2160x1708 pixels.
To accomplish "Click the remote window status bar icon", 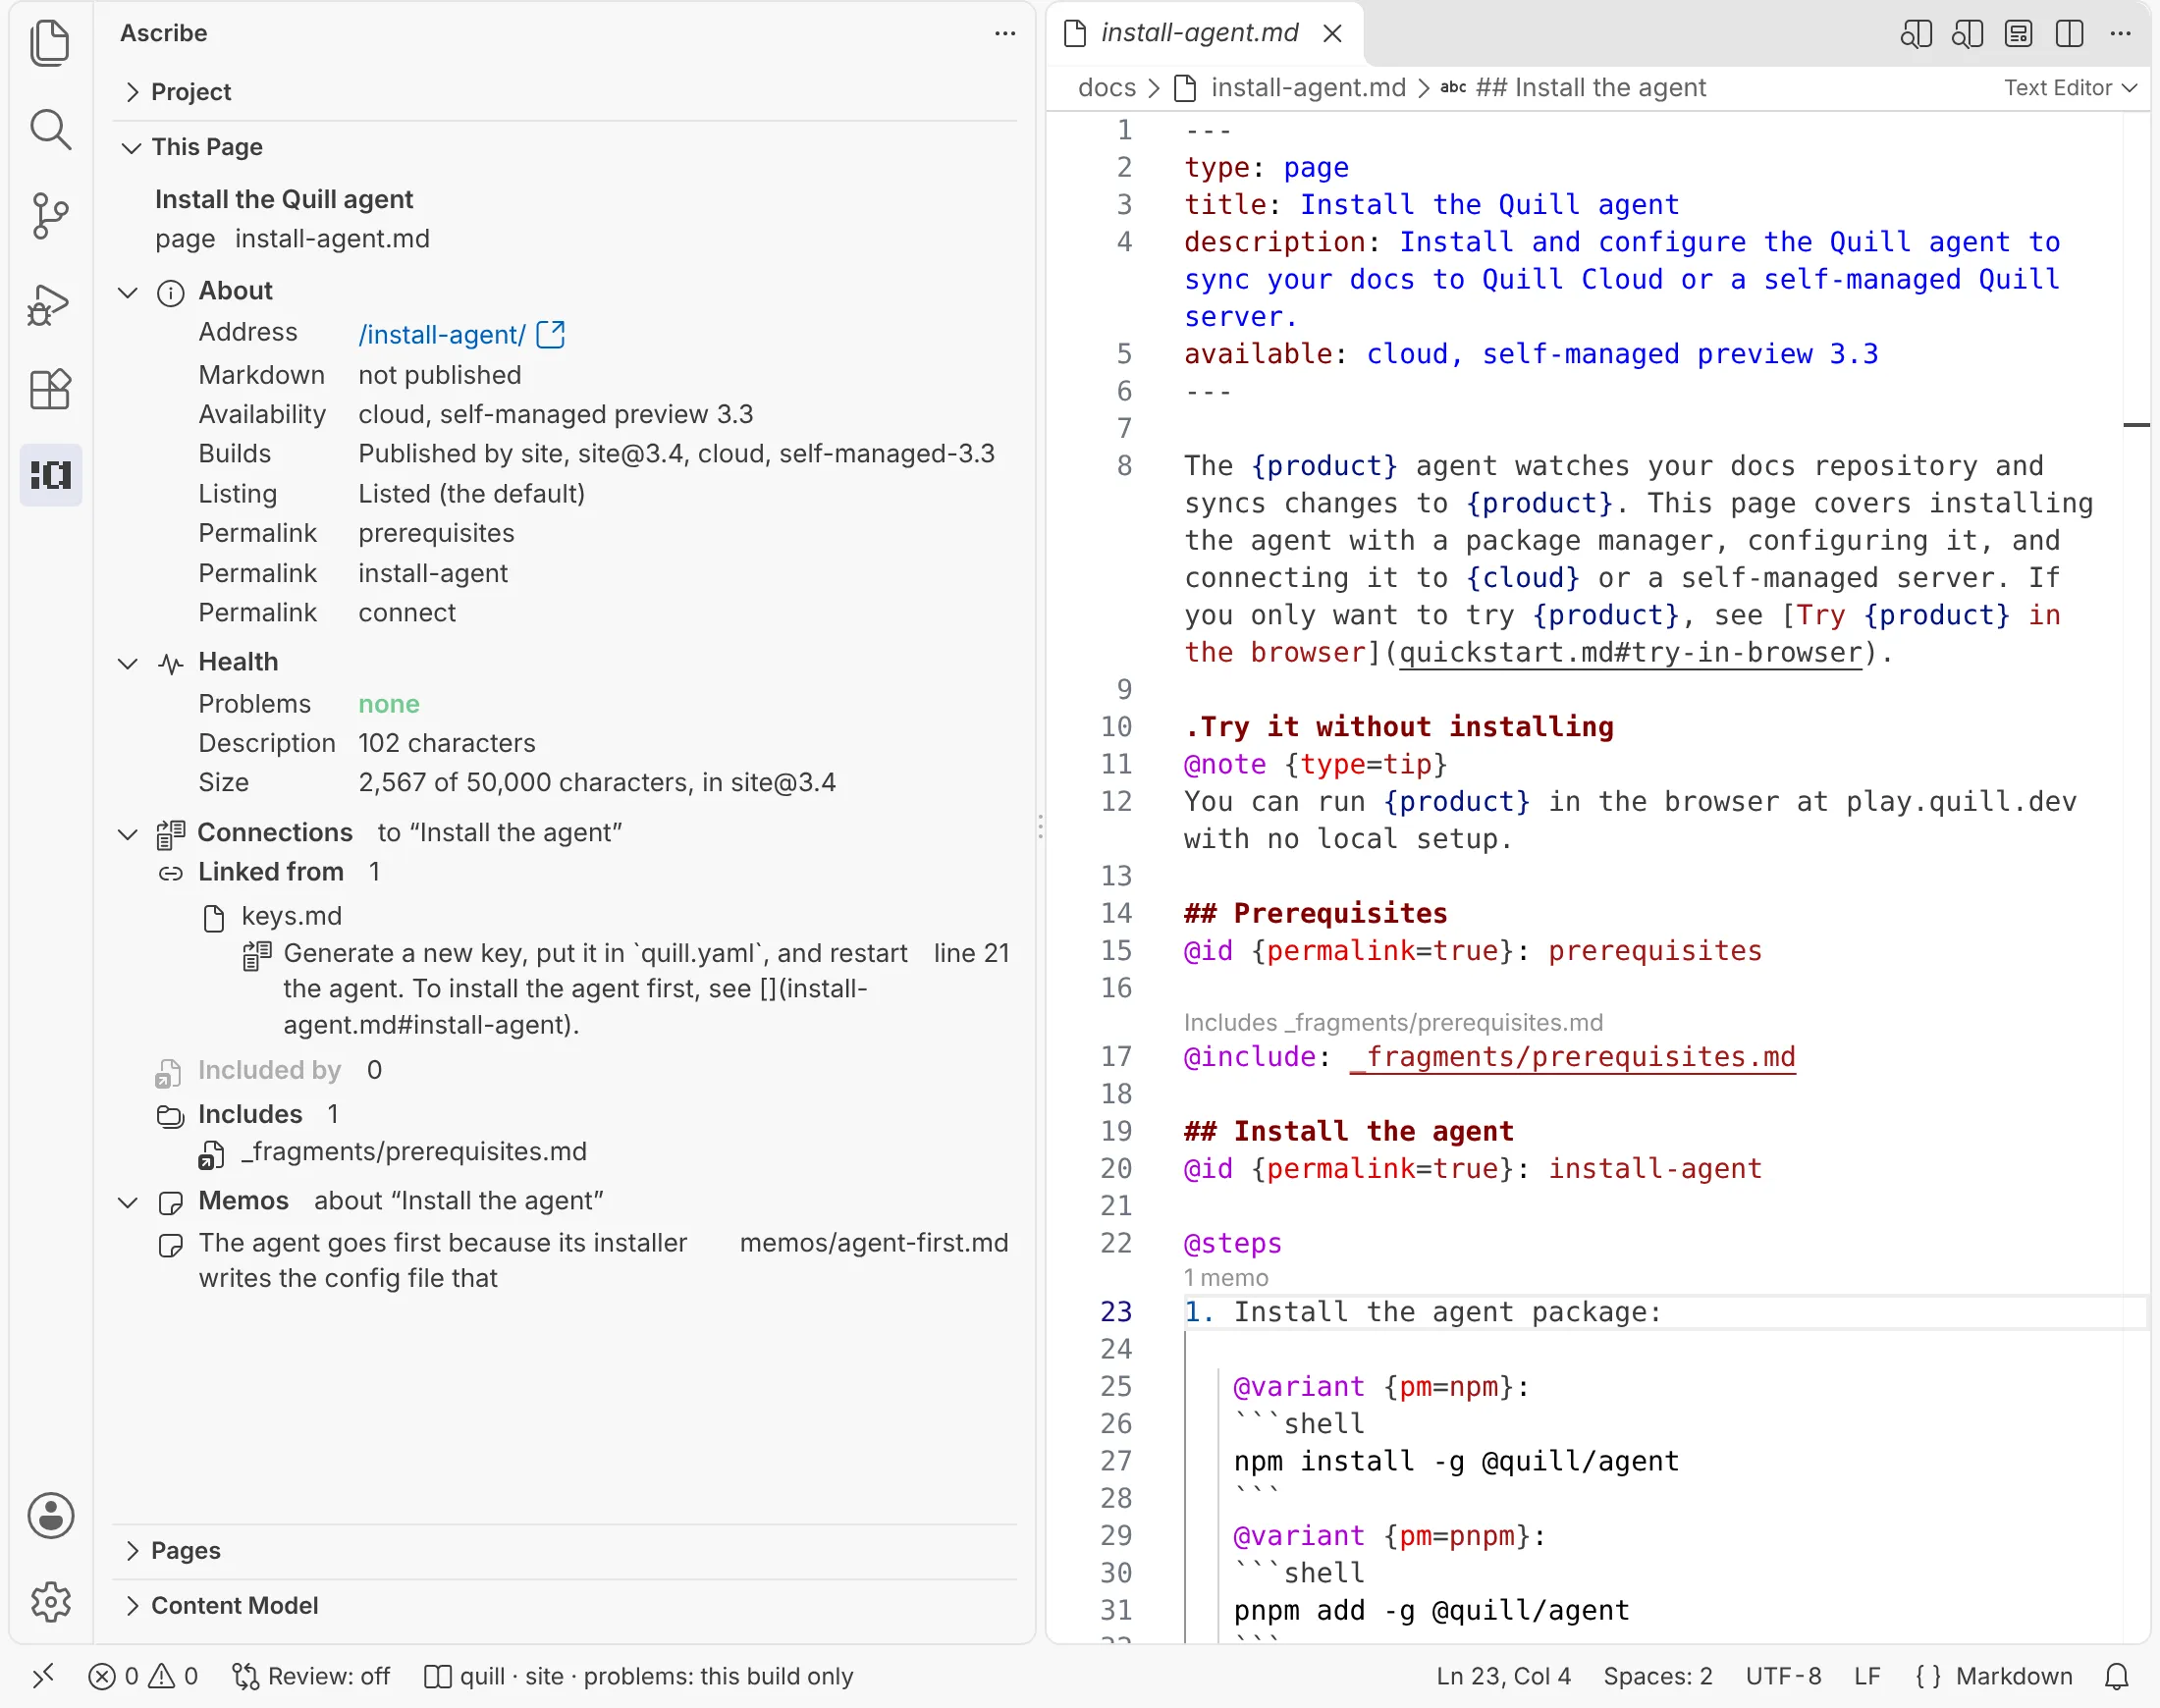I will click(43, 1676).
